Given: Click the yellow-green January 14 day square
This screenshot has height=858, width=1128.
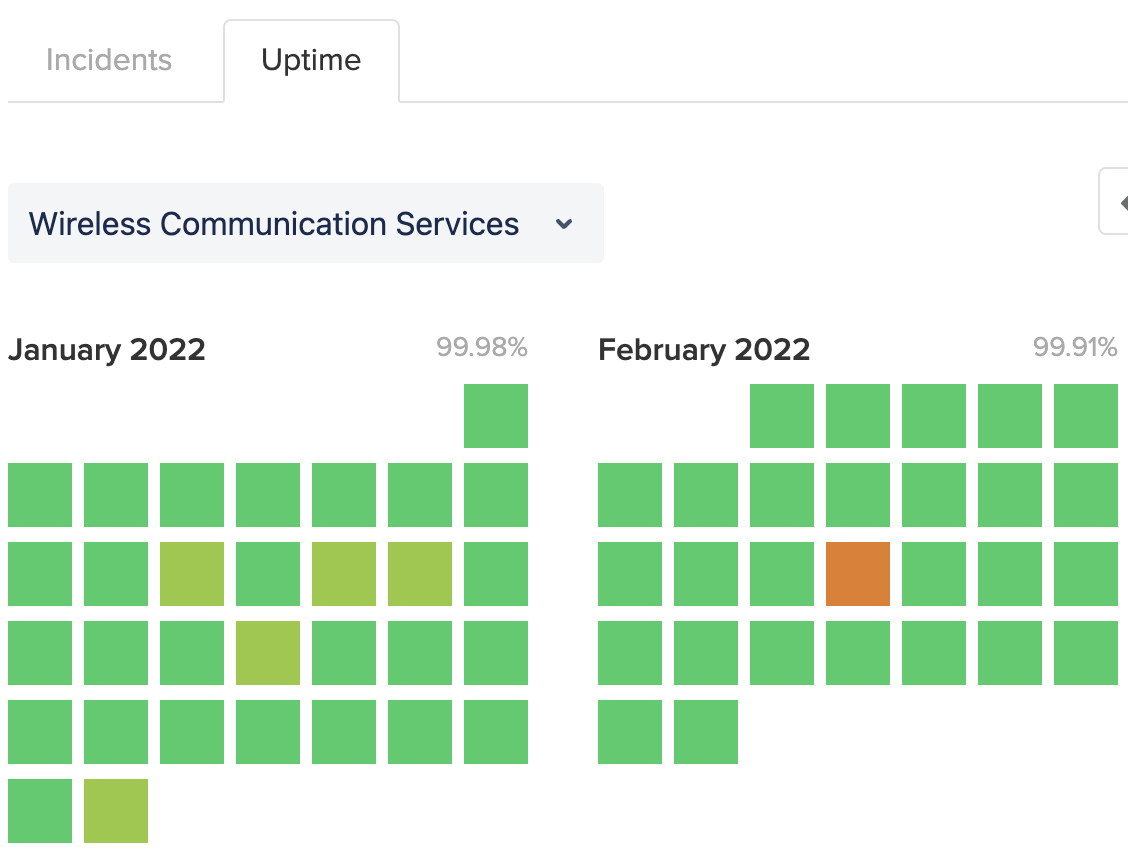Looking at the screenshot, I should [x=419, y=574].
